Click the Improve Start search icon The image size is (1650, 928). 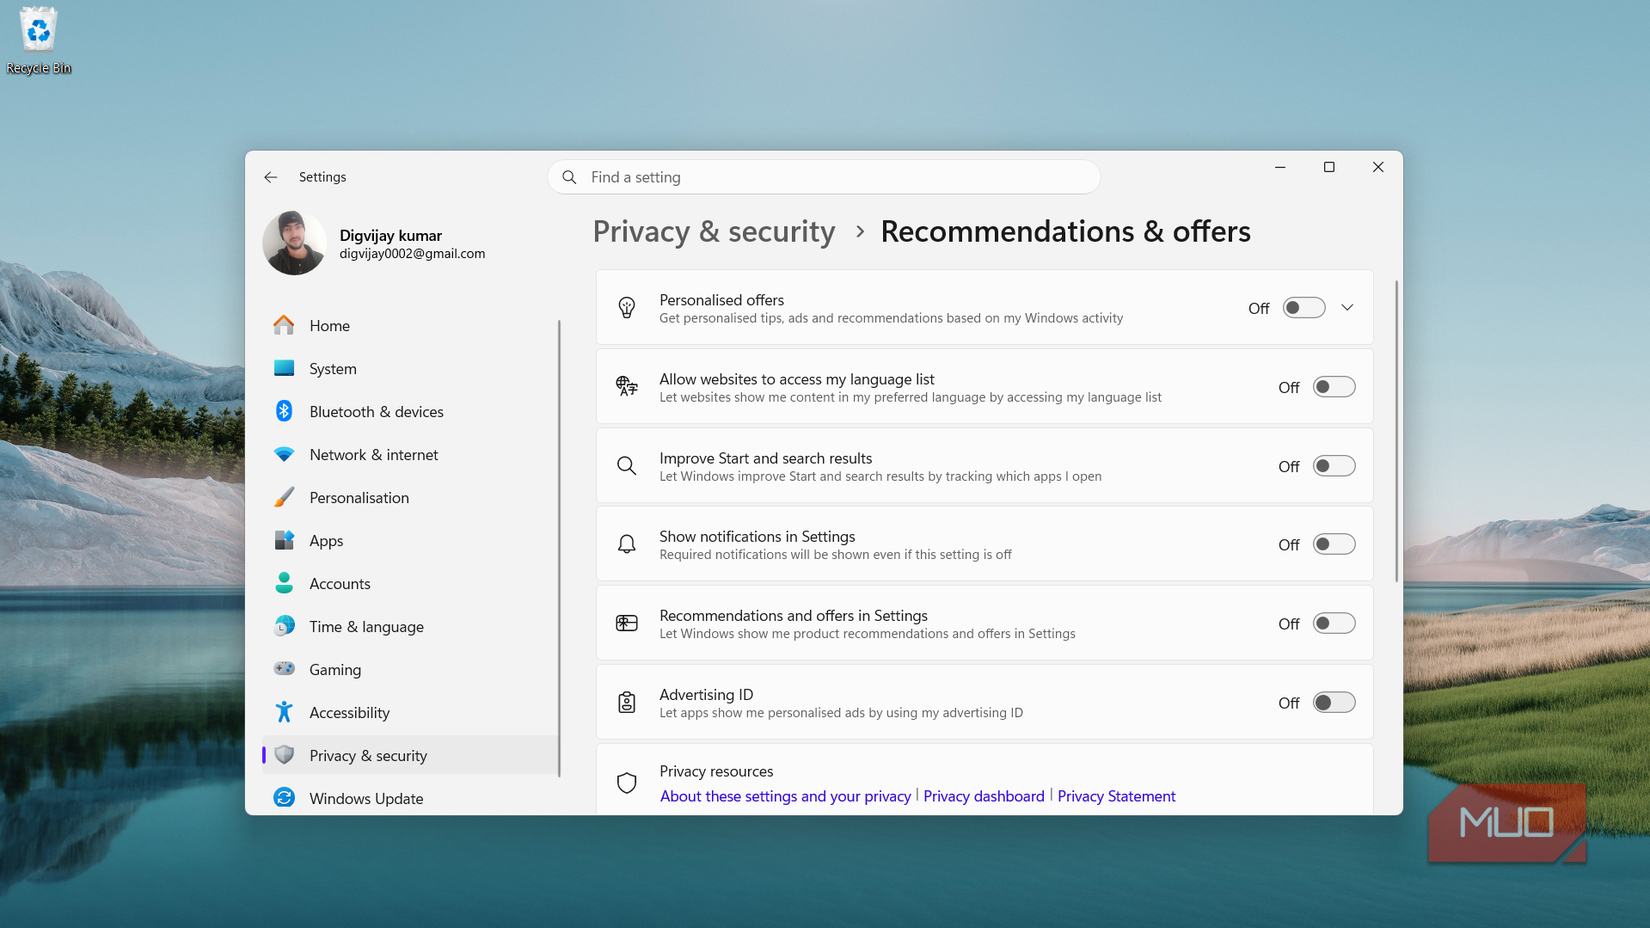coord(627,466)
